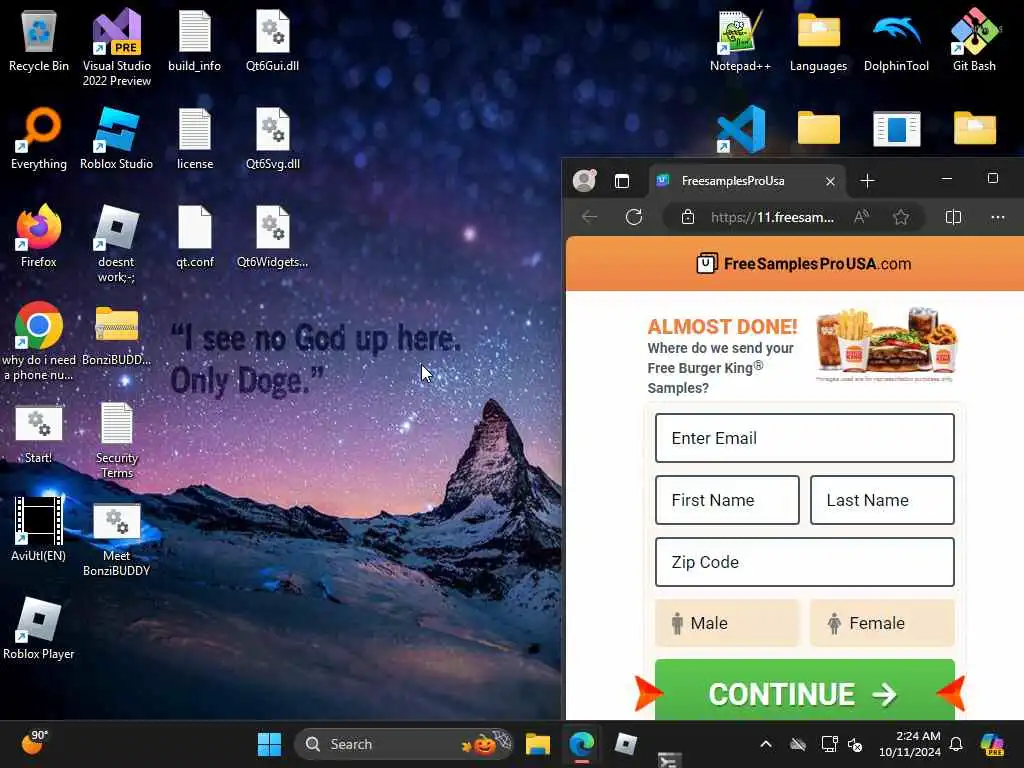Open the Git Bash shortcut
1024x768 pixels.
(974, 40)
